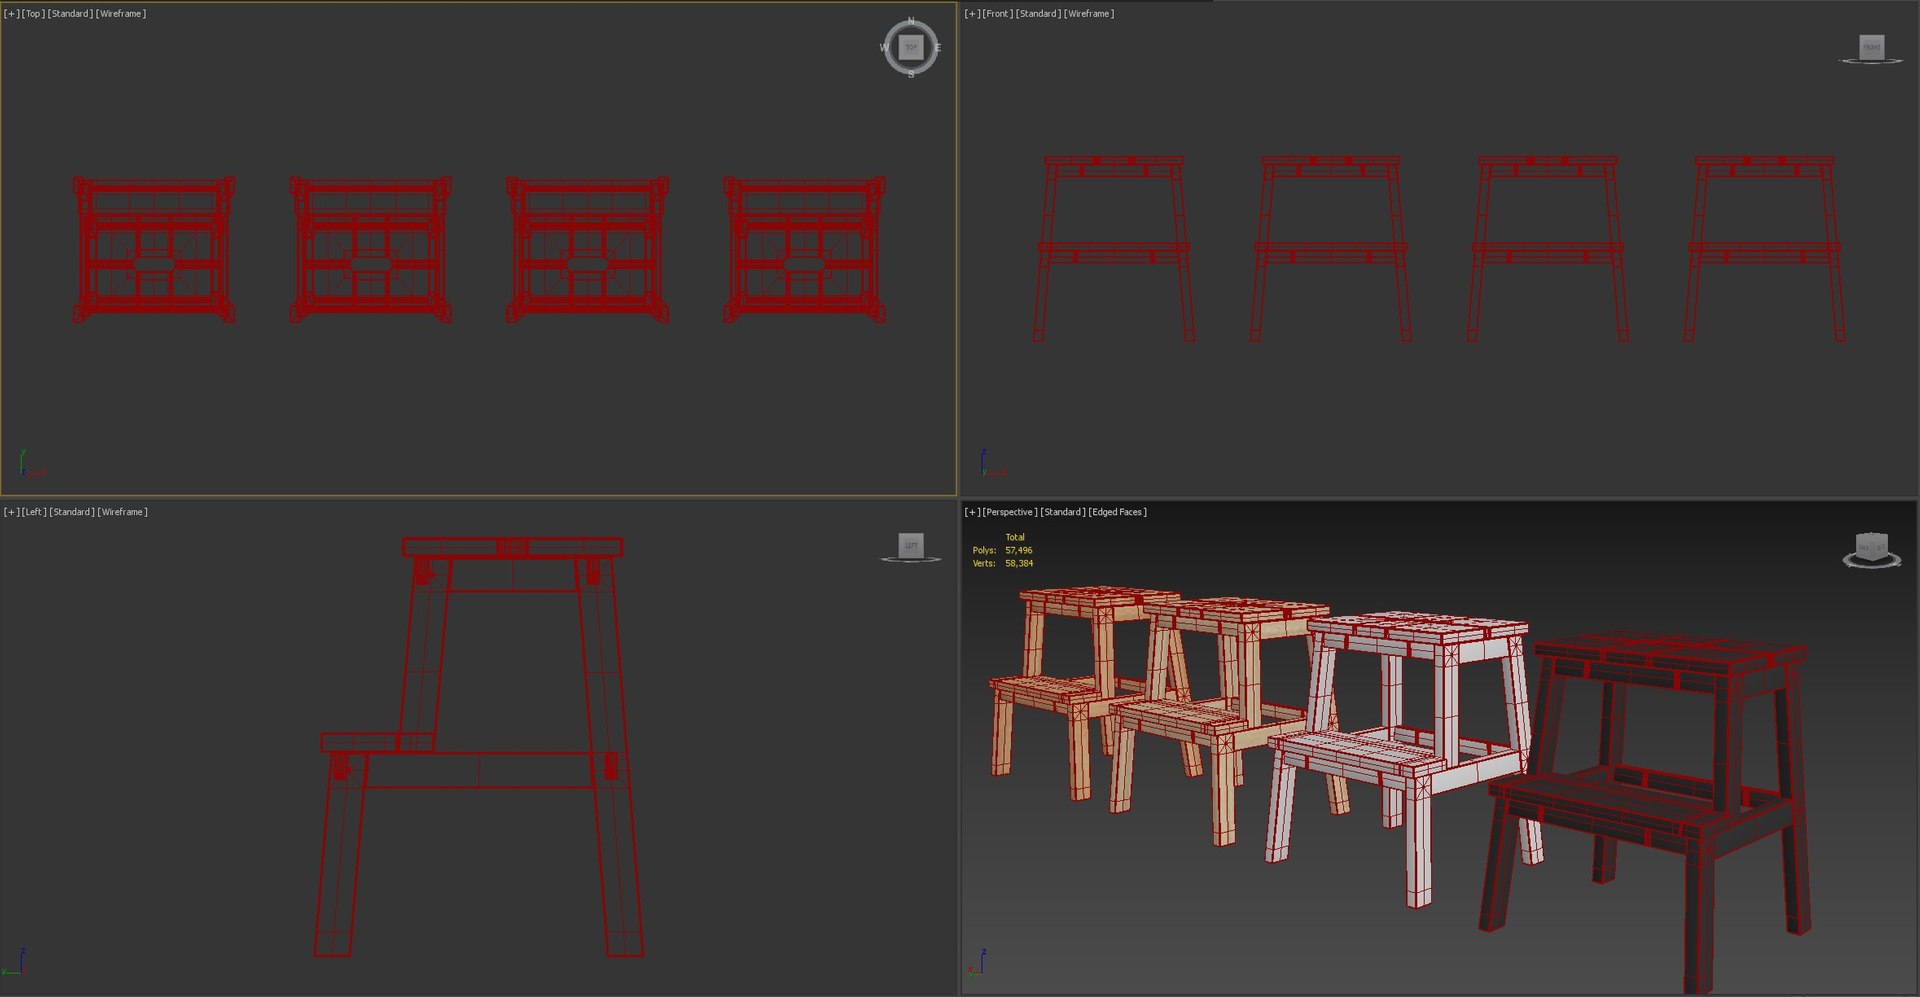Open [Standard] shading menu in the Top viewport

70,14
